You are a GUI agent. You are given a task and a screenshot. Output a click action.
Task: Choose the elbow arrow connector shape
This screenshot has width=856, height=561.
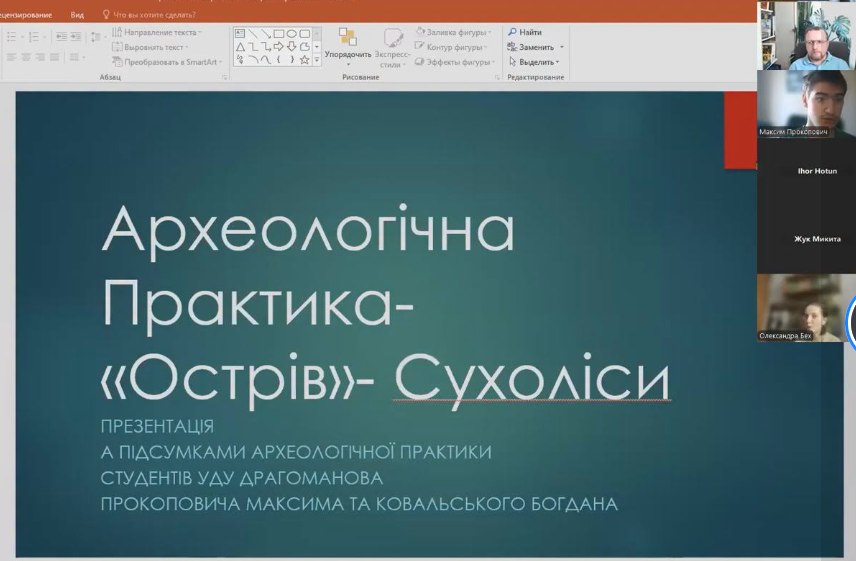point(266,47)
